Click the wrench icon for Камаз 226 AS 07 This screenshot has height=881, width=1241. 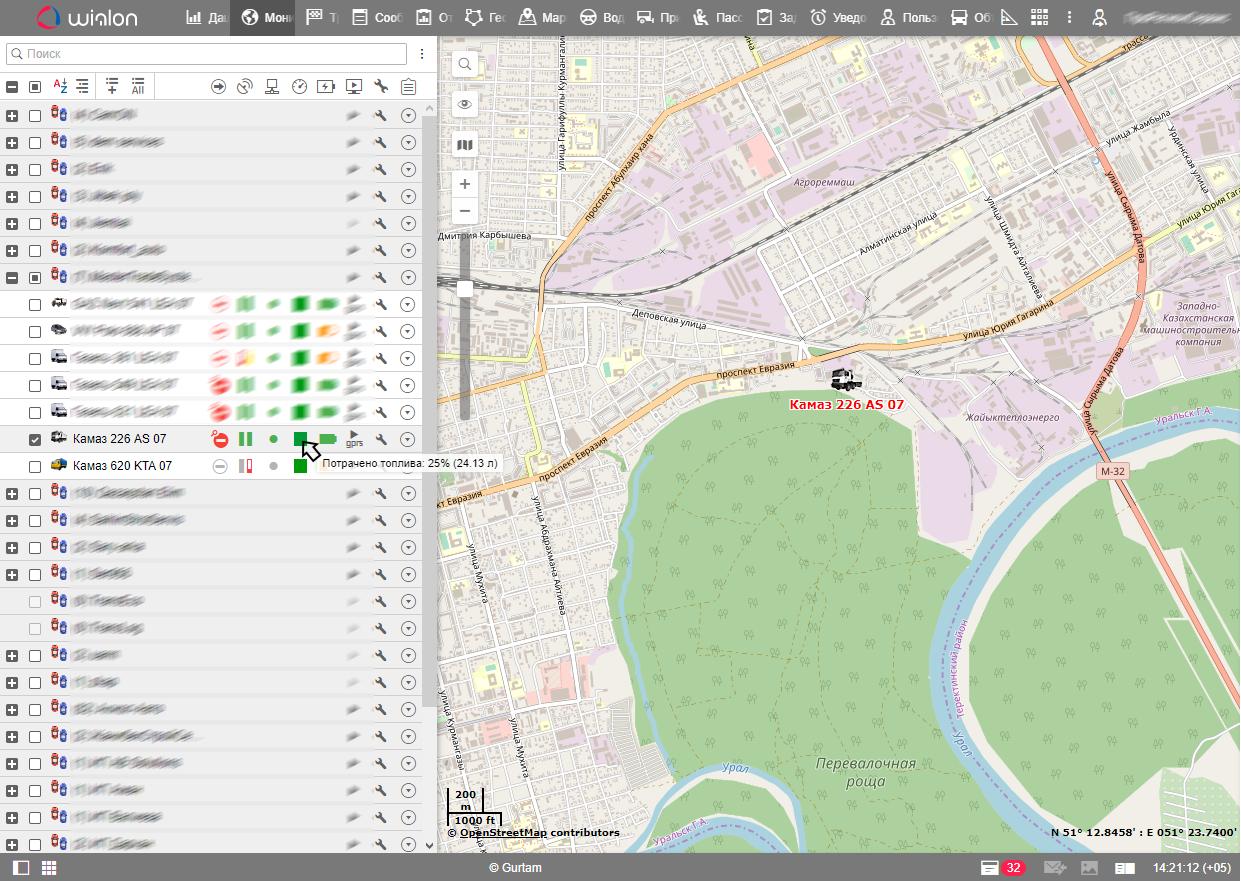pos(380,439)
